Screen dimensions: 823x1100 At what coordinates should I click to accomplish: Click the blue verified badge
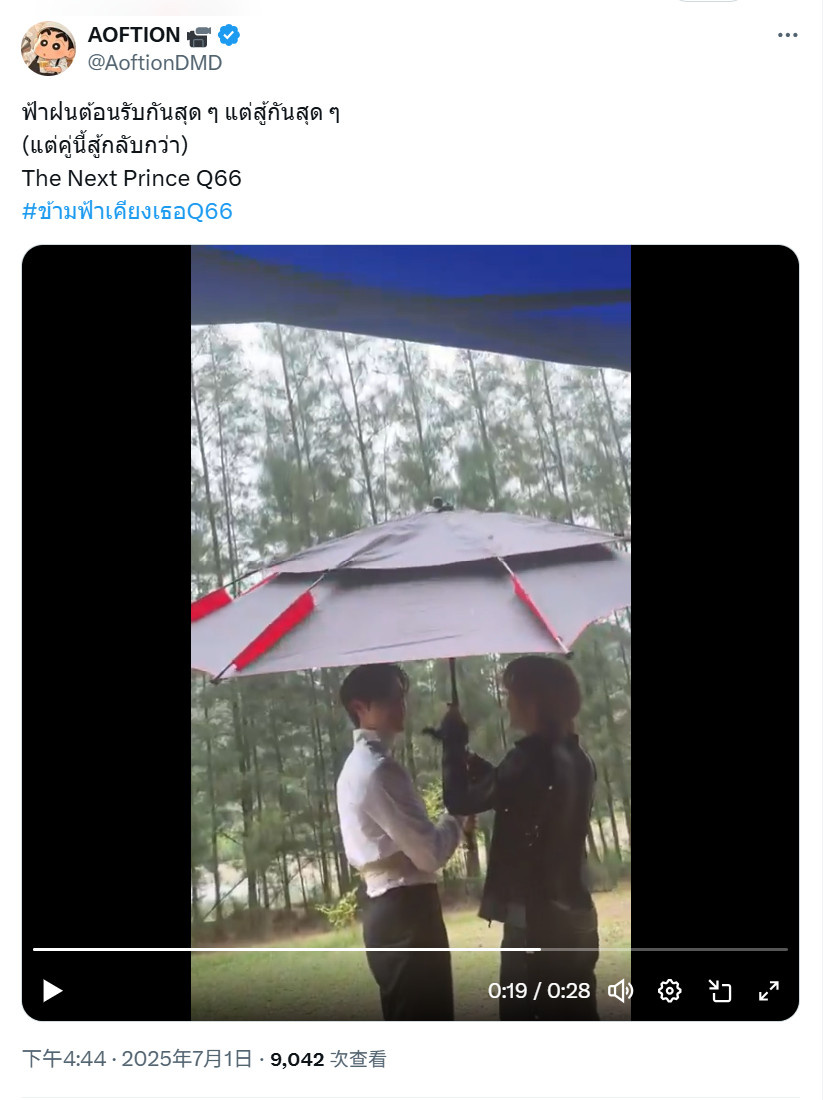coord(229,34)
